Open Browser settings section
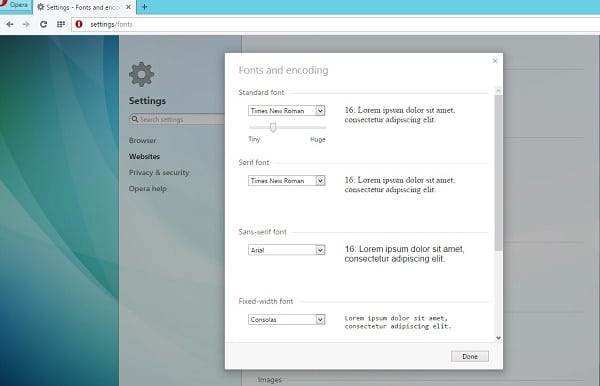This screenshot has height=386, width=600. (142, 140)
